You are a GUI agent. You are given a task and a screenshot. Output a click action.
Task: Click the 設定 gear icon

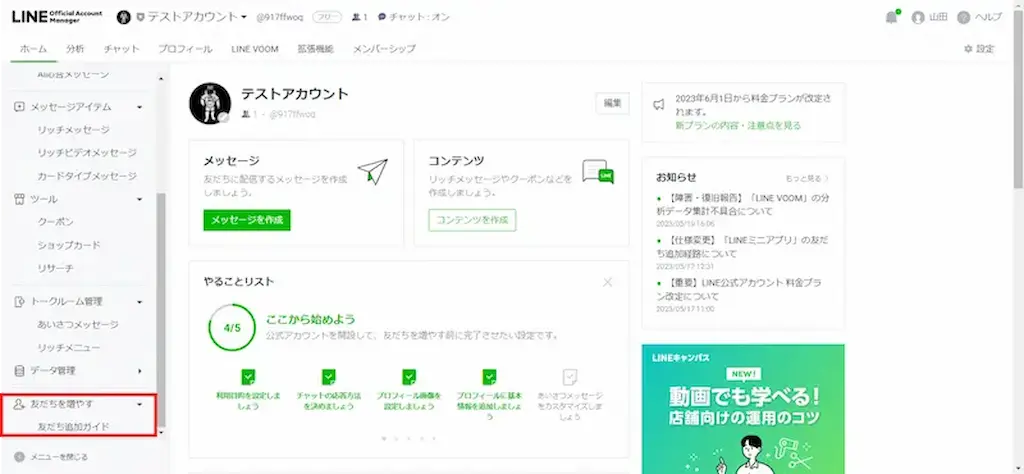click(x=968, y=49)
